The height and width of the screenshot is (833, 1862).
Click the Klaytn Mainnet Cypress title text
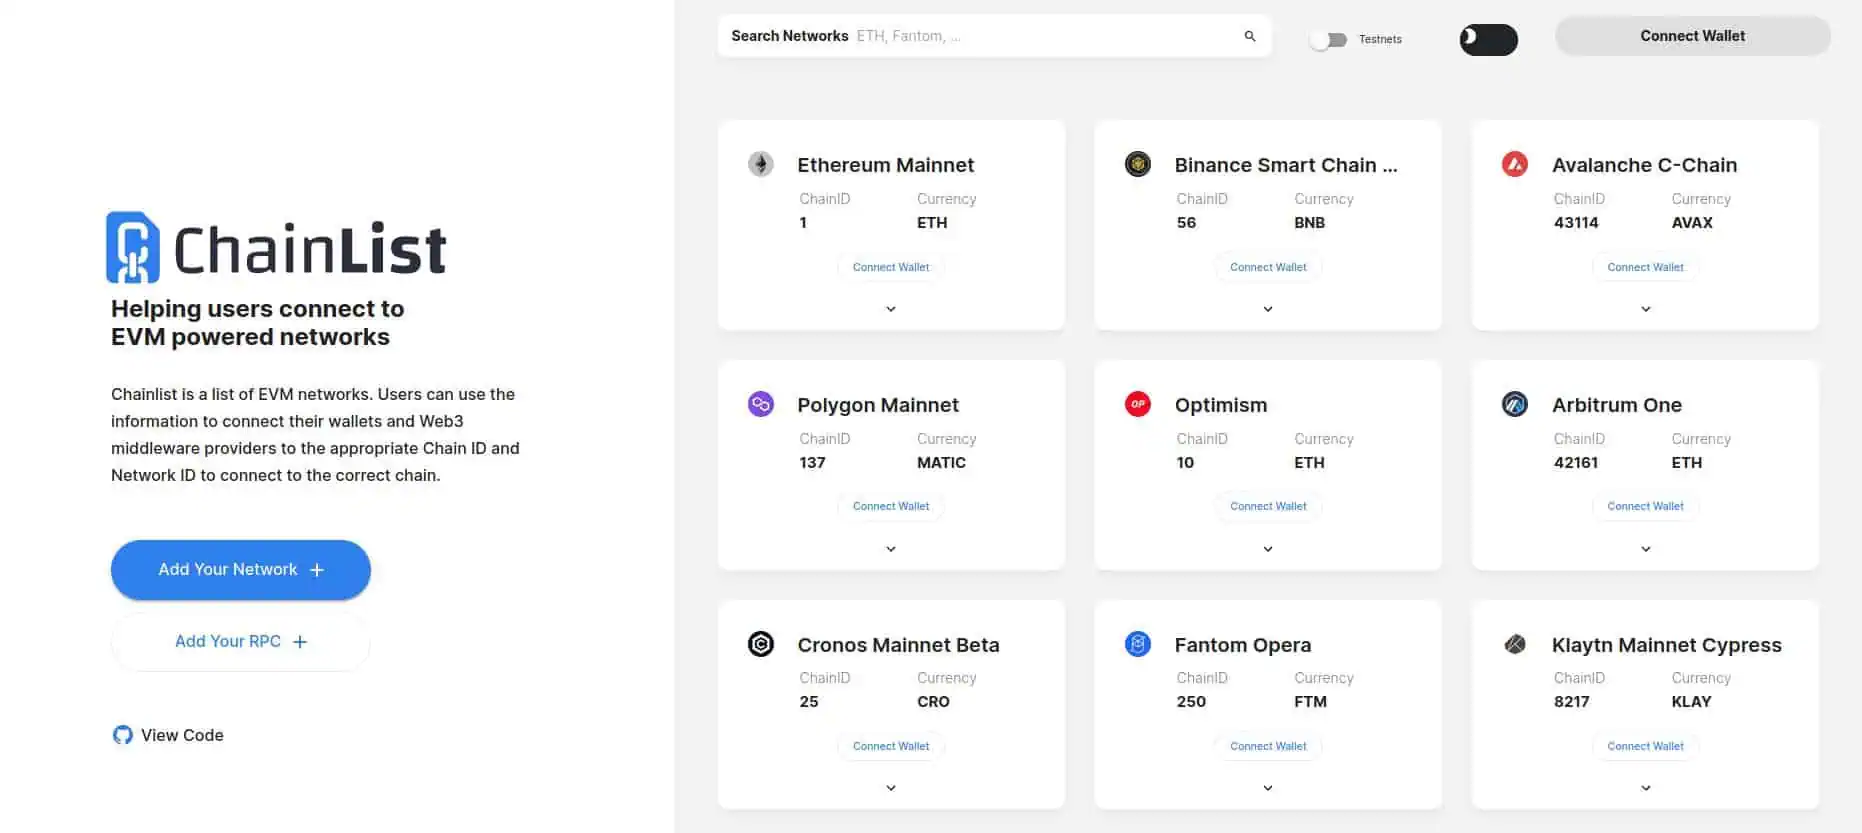pyautogui.click(x=1667, y=645)
